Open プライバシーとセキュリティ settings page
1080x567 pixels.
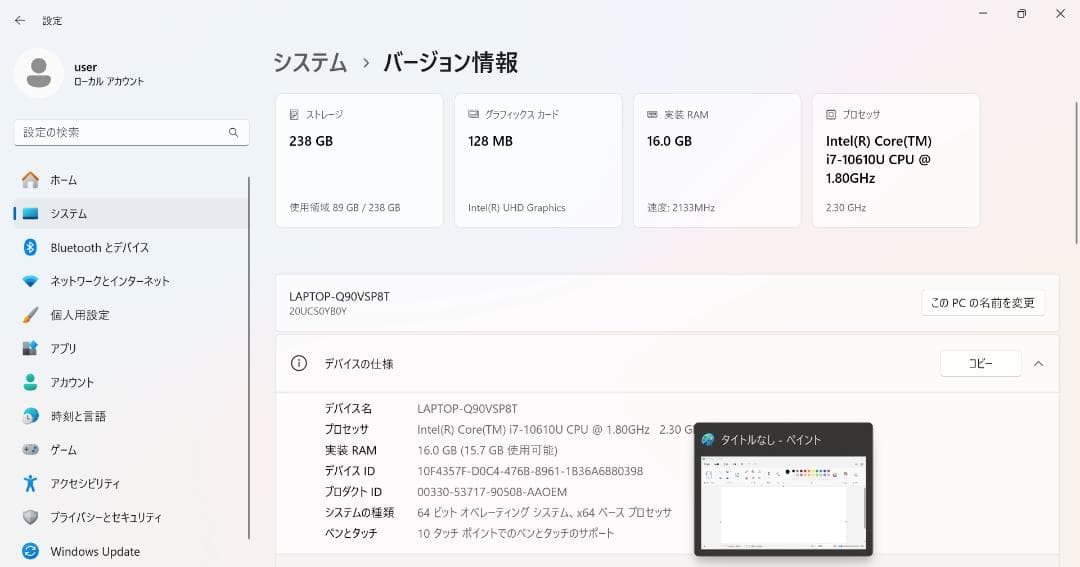coord(132,517)
